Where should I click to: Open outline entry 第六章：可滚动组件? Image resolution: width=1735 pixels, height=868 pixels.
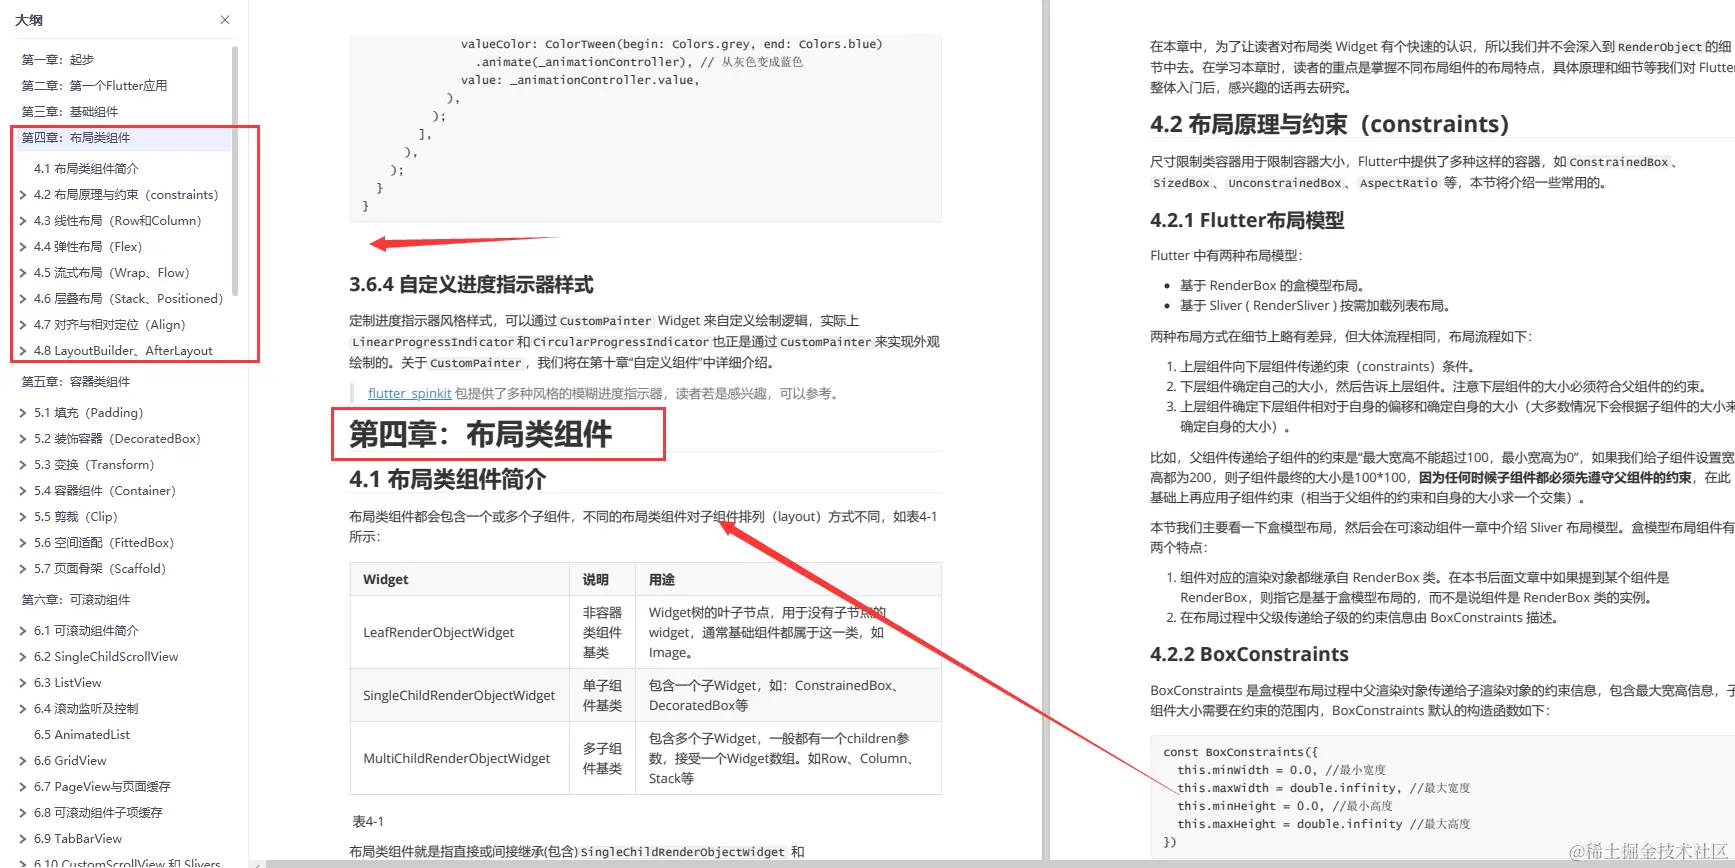pos(76,599)
